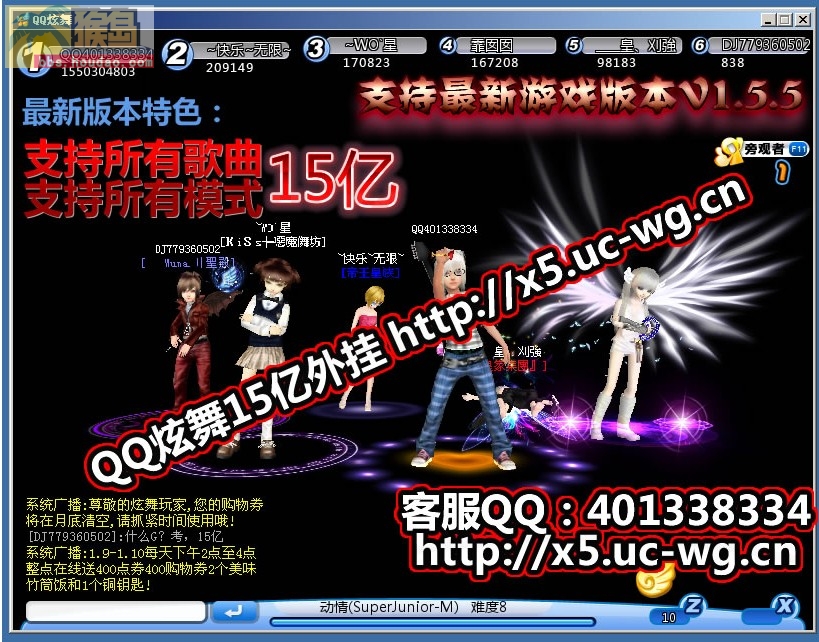This screenshot has width=819, height=642.
Task: Click the spectator count number 1
Action: (x=782, y=172)
